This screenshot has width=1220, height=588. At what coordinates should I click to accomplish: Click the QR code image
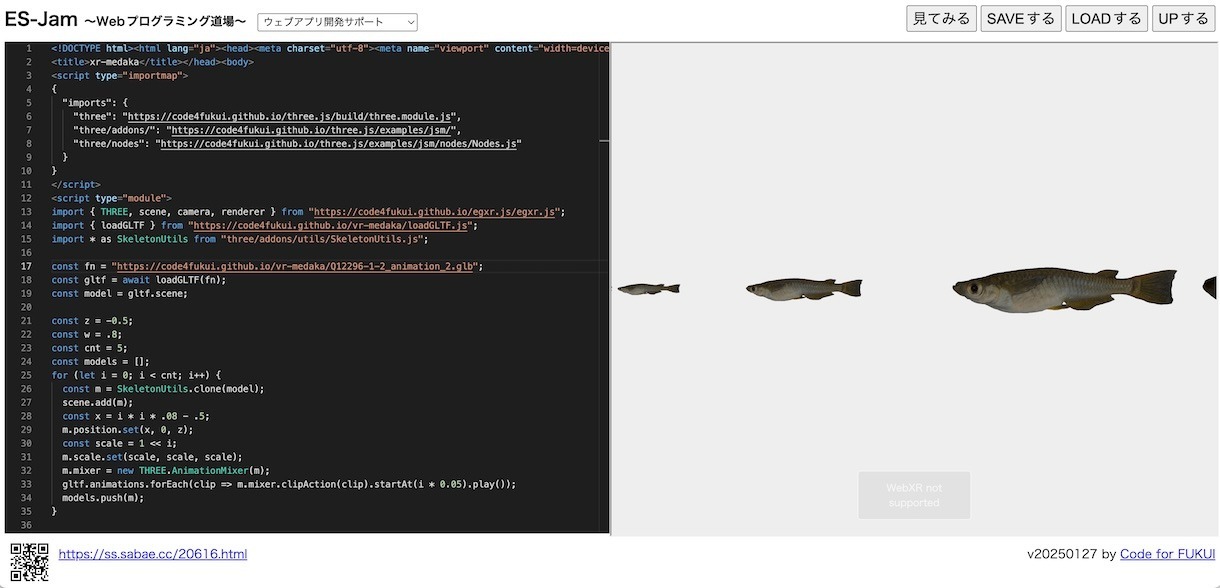click(x=29, y=562)
